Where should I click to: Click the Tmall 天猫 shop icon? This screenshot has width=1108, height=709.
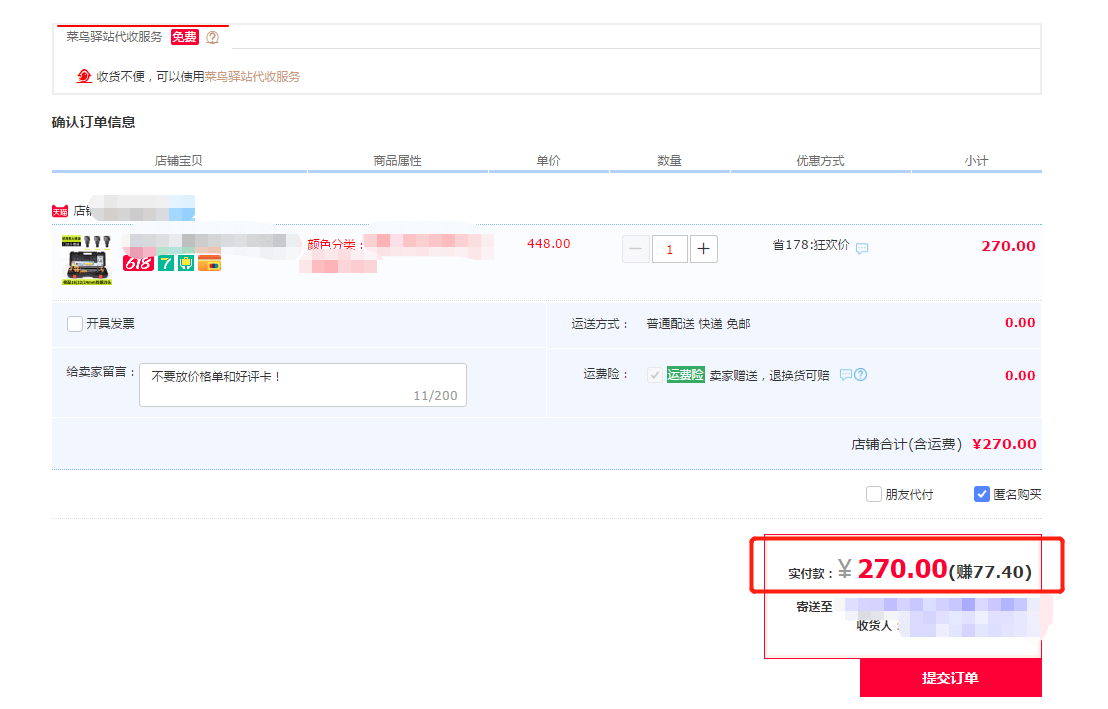60,211
